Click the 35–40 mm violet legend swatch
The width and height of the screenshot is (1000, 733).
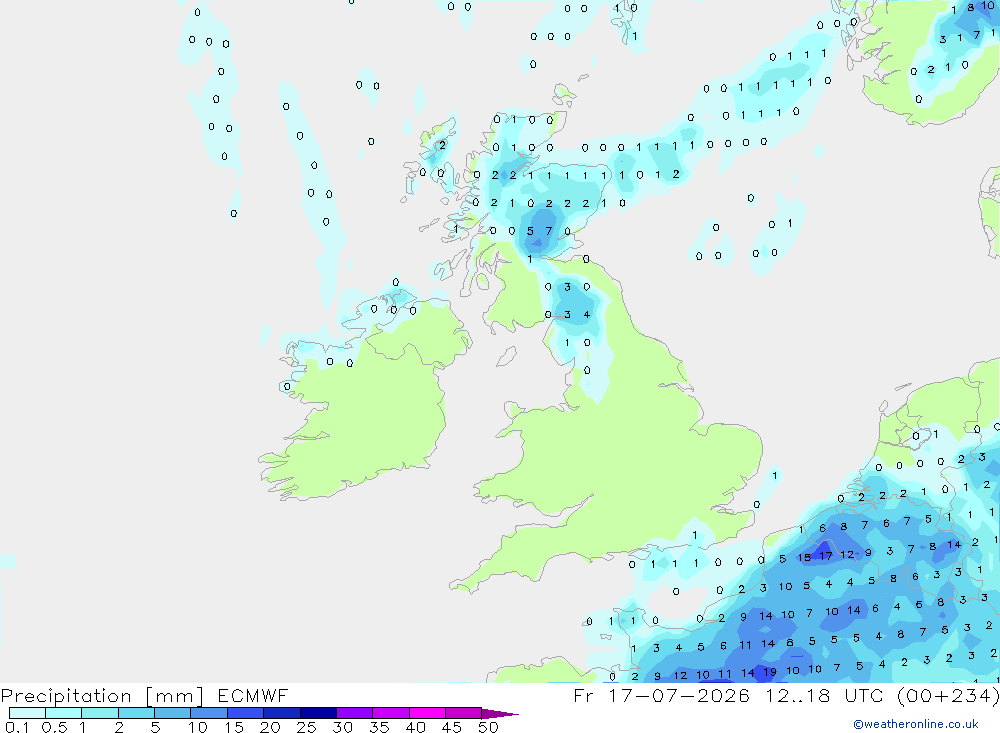[x=390, y=713]
